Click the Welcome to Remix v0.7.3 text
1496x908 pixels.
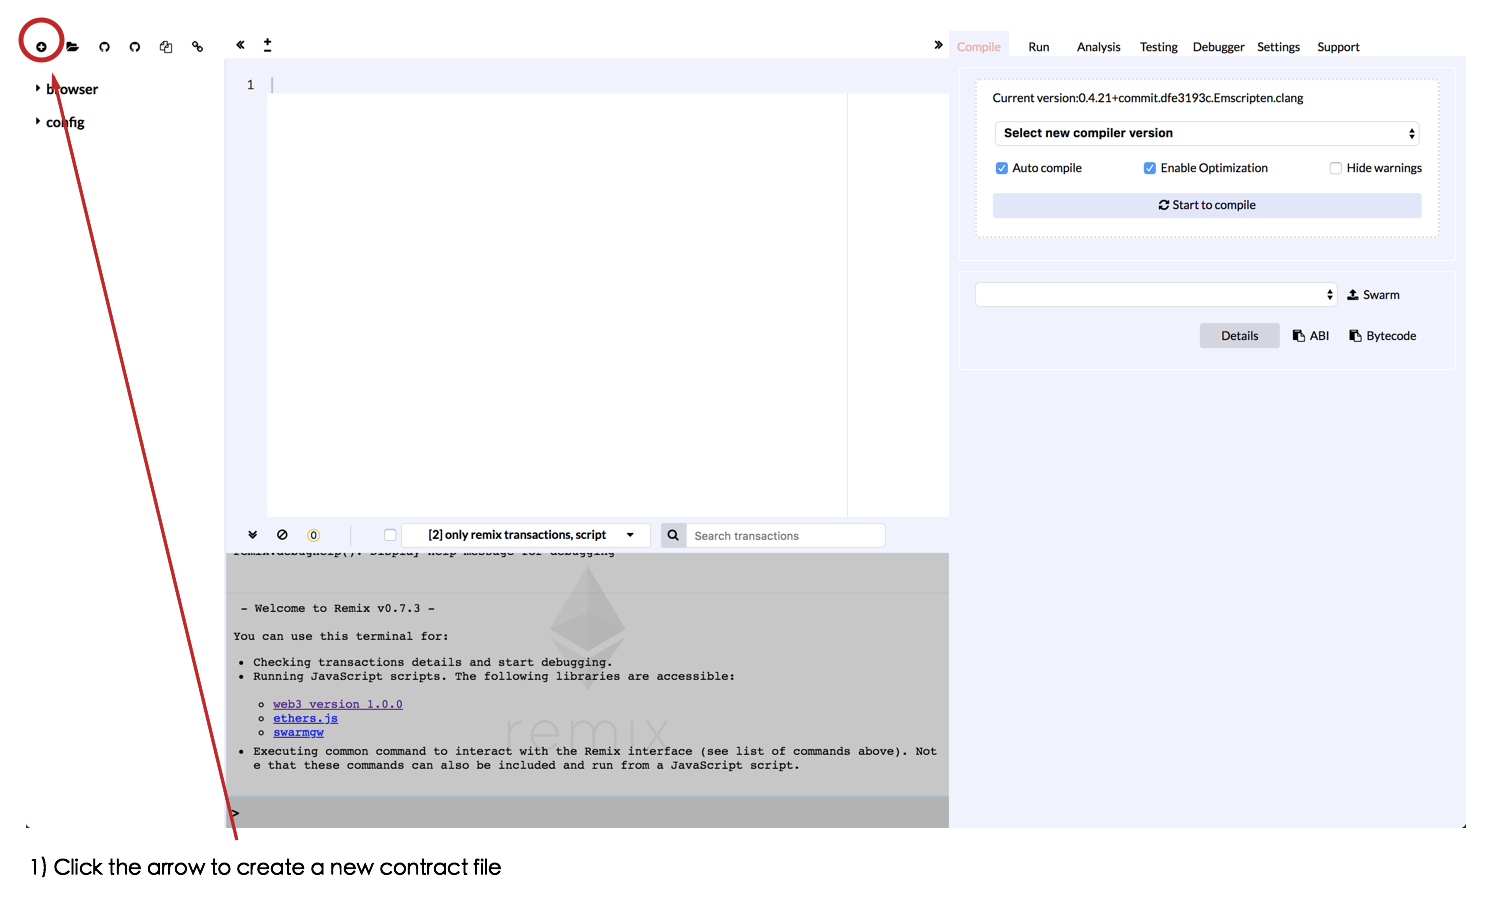click(x=338, y=608)
